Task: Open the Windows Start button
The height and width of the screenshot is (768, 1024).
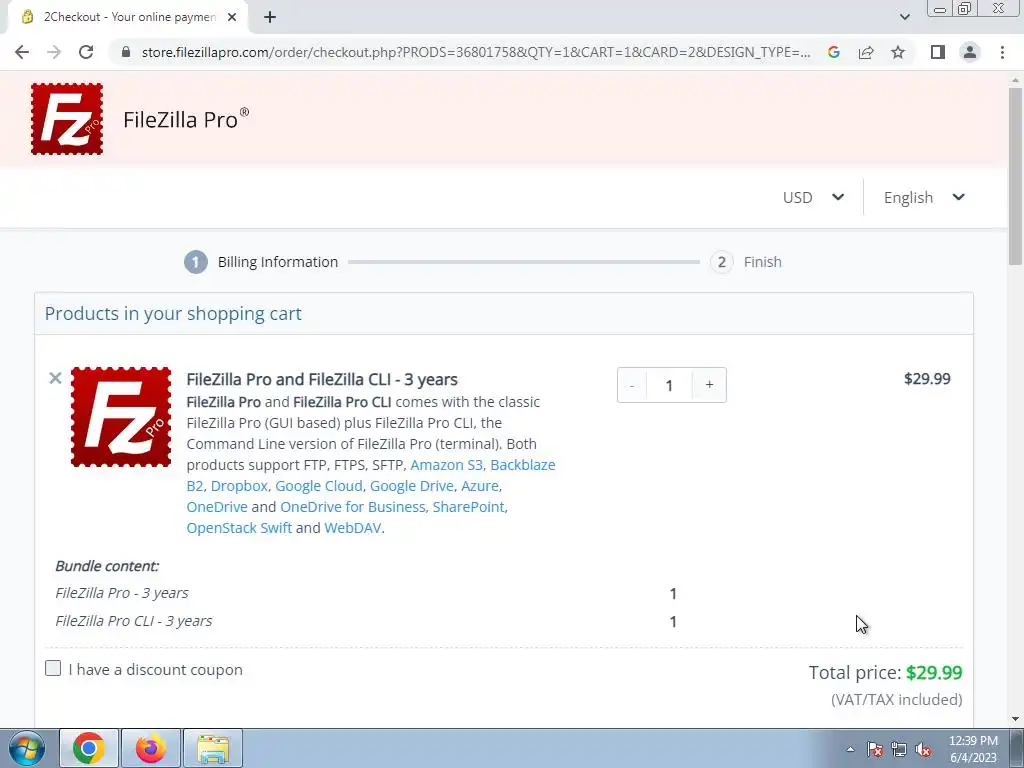Action: coord(26,748)
